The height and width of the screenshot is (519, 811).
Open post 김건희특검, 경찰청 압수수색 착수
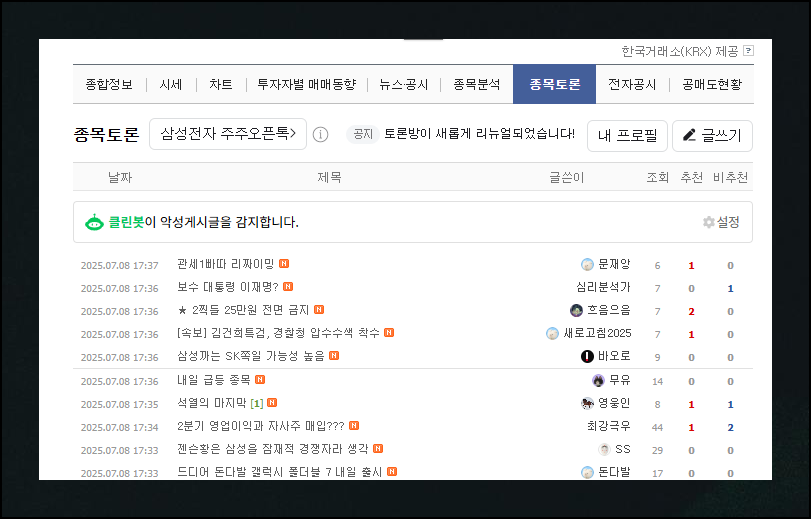[x=278, y=333]
